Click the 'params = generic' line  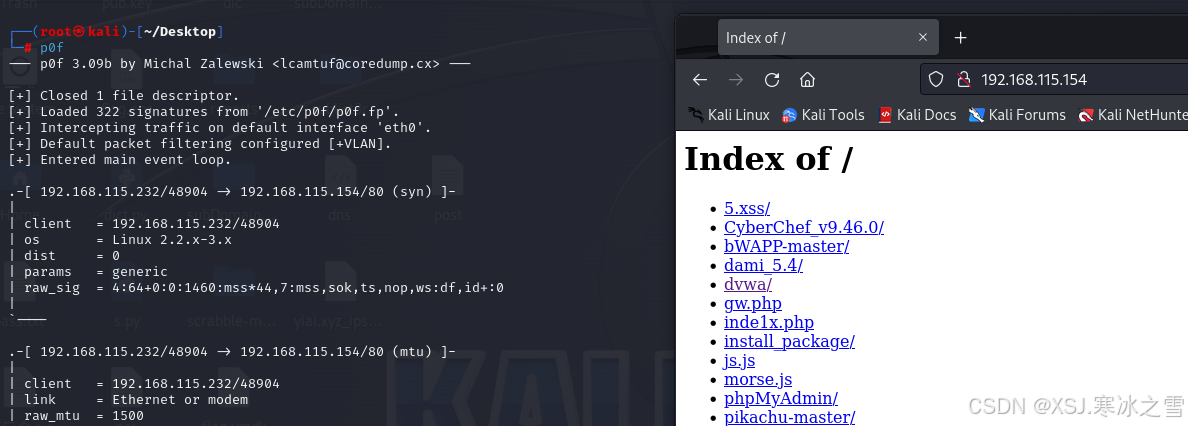point(96,271)
